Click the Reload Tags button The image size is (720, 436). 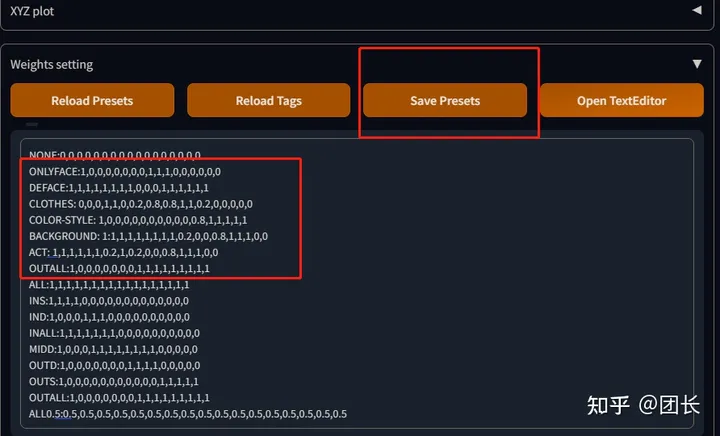[x=269, y=100]
